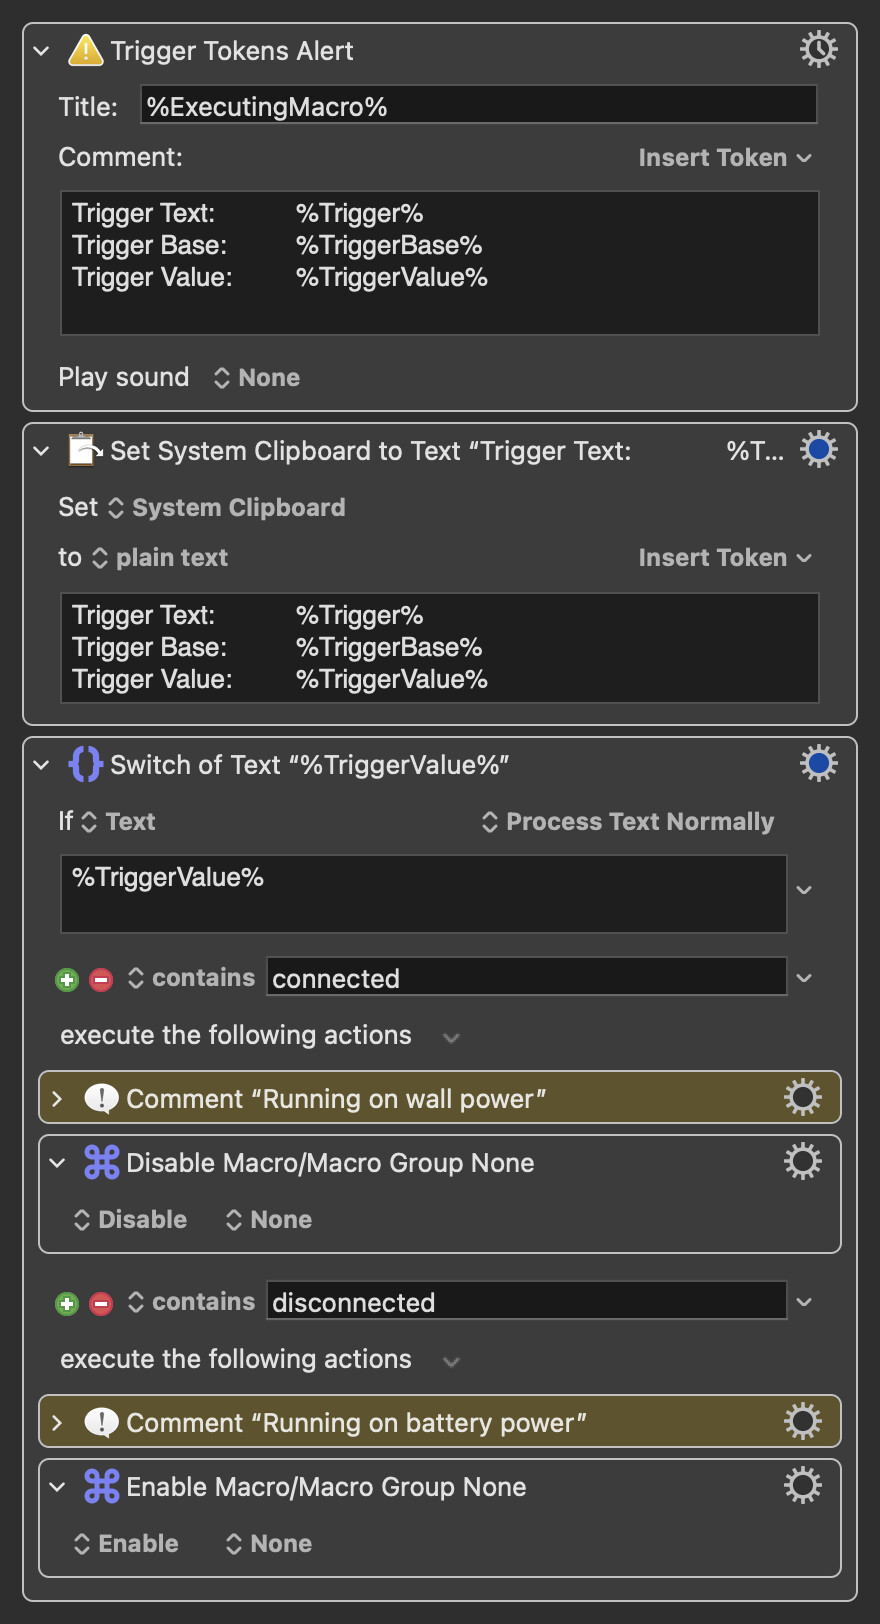Click the disconnected text field
This screenshot has width=880, height=1624.
pyautogui.click(x=527, y=1301)
